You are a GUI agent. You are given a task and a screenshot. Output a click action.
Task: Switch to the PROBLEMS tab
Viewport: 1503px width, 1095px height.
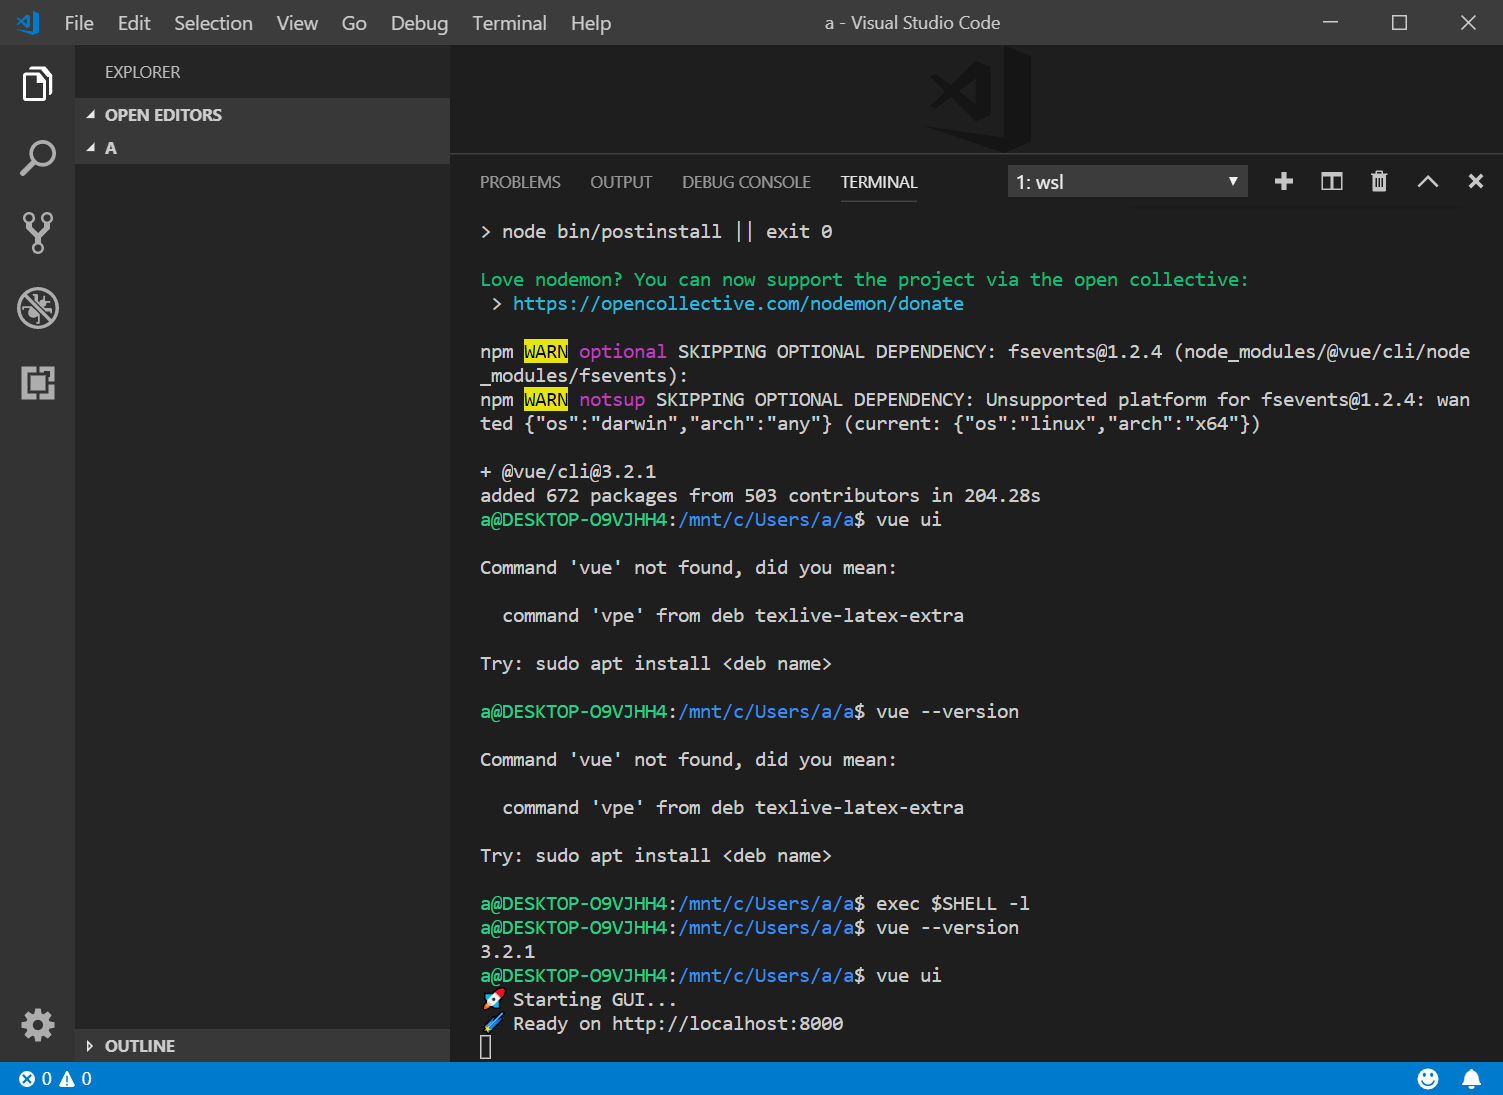520,182
